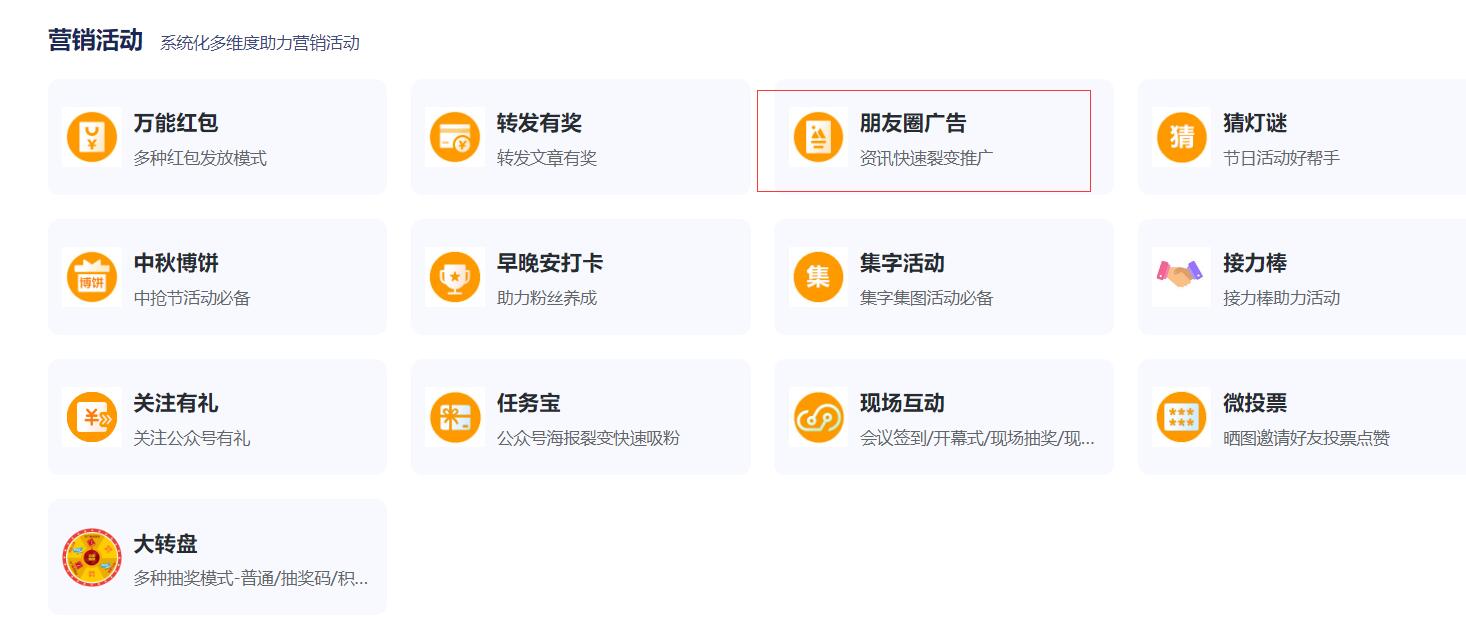Image resolution: width=1466 pixels, height=630 pixels.
Task: Click the 接力棒 handshake icon
Action: click(1181, 273)
